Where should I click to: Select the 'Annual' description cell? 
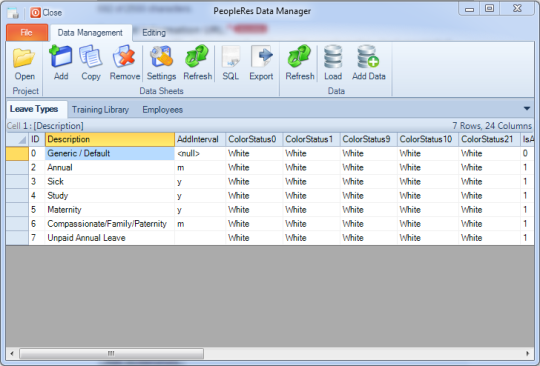point(110,168)
